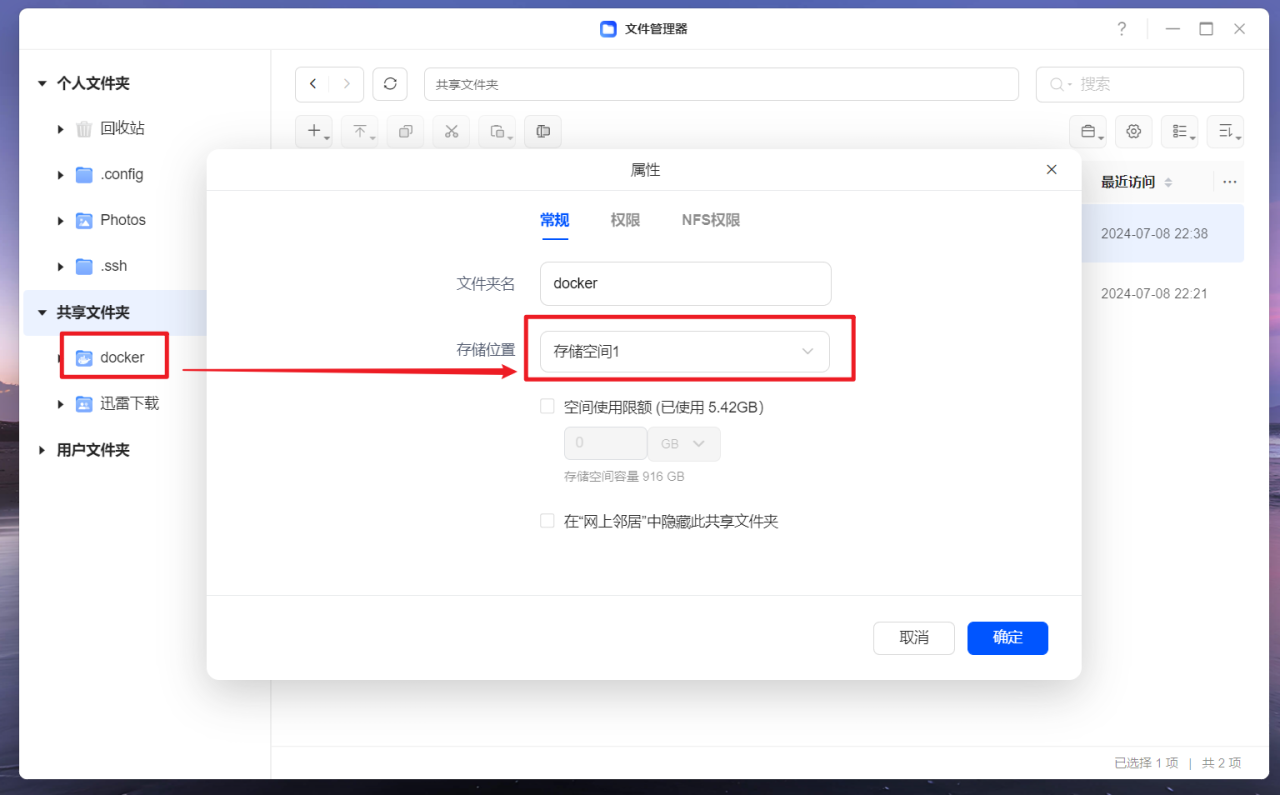Open dual-pane view via toolbar icon
The height and width of the screenshot is (795, 1280).
(542, 131)
